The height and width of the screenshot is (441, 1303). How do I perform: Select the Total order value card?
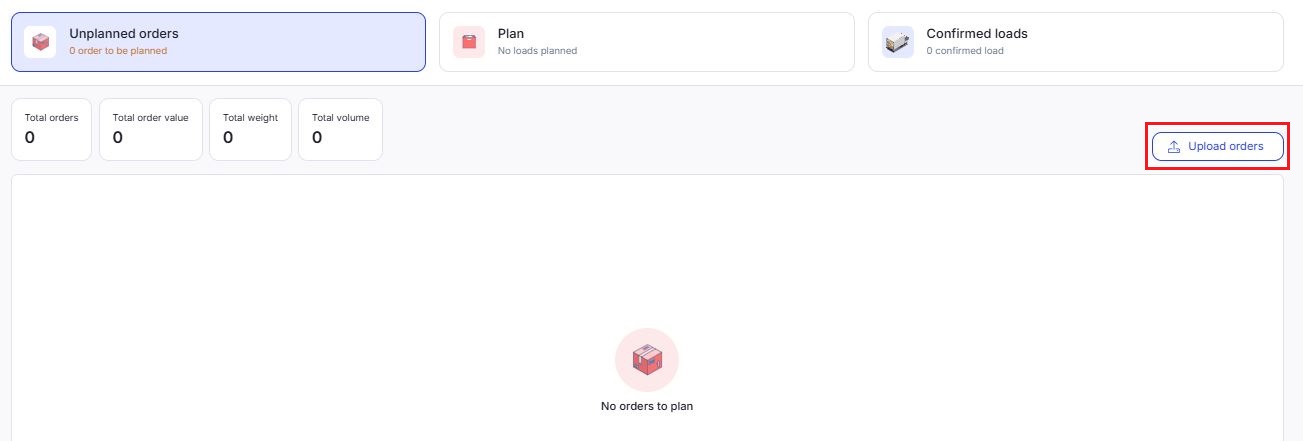tap(151, 129)
